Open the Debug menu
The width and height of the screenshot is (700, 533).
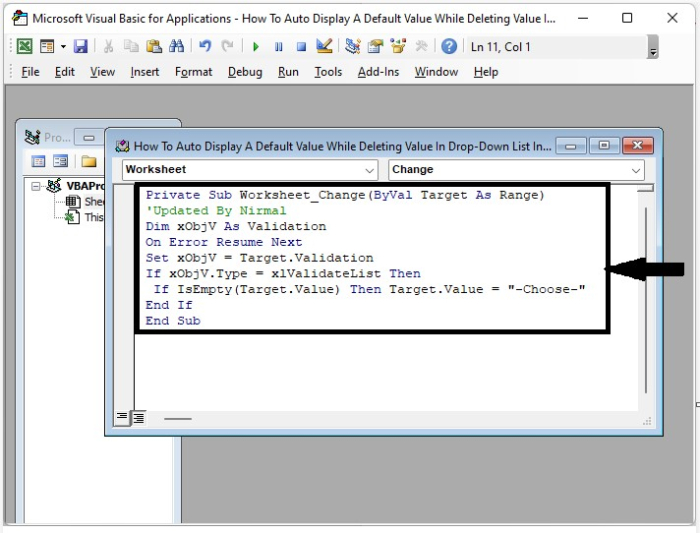pos(245,72)
